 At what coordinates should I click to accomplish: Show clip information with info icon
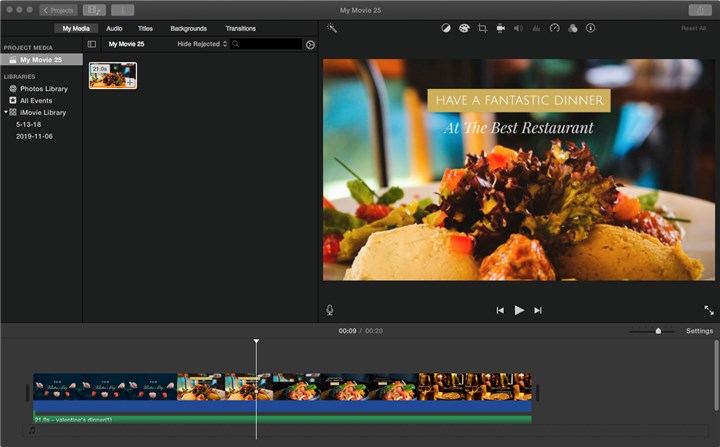tap(590, 28)
